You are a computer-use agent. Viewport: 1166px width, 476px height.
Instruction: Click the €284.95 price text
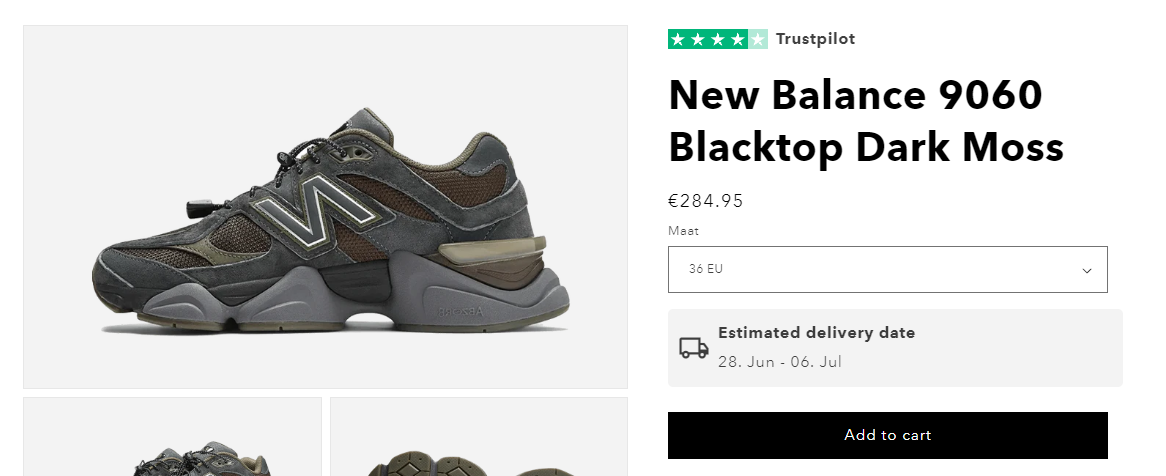tap(706, 201)
